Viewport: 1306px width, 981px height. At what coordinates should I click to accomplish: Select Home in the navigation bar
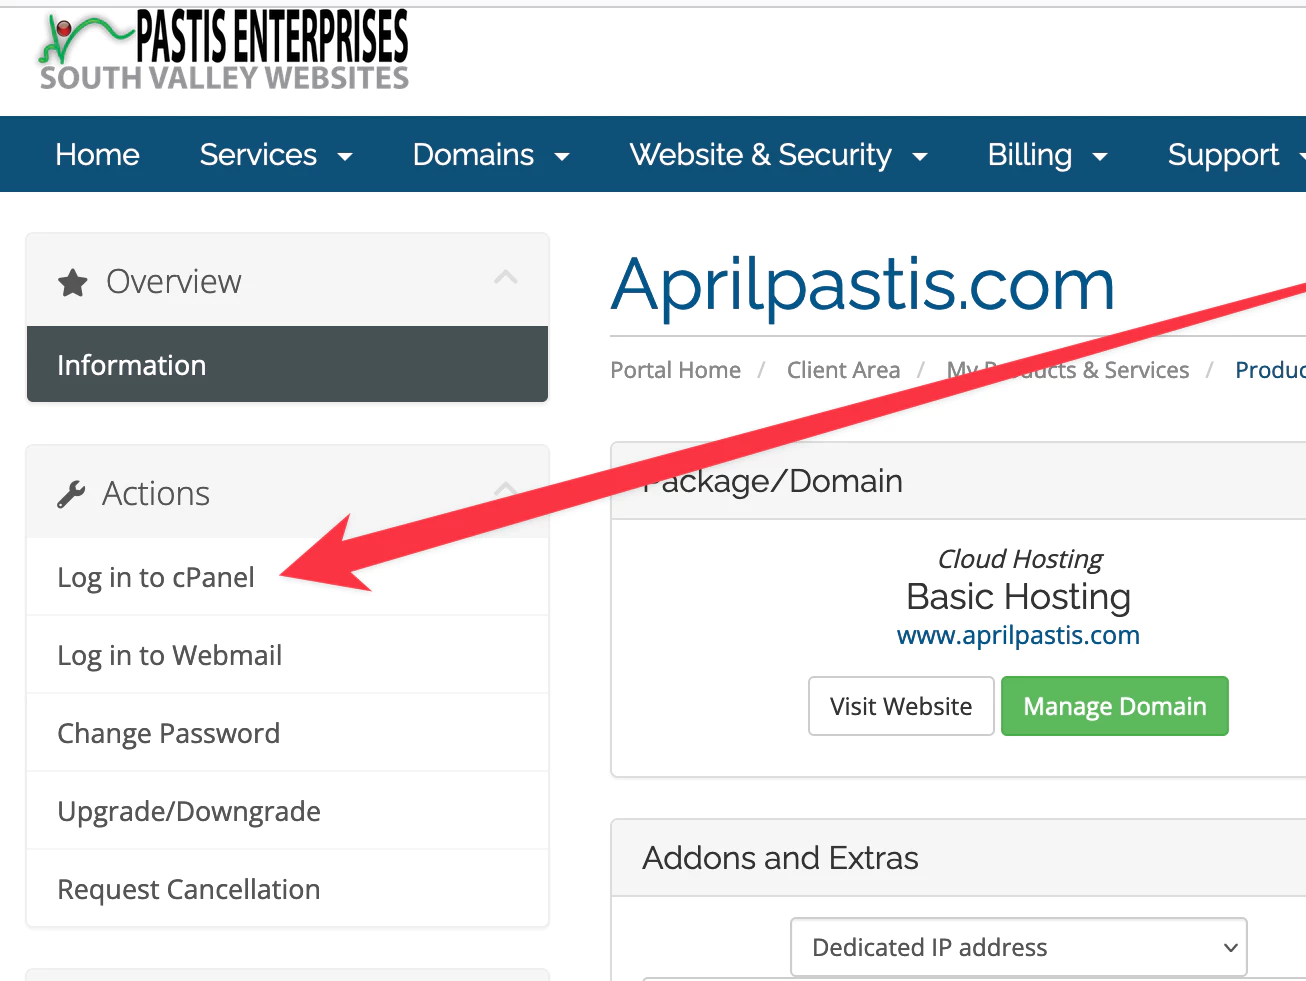[97, 154]
